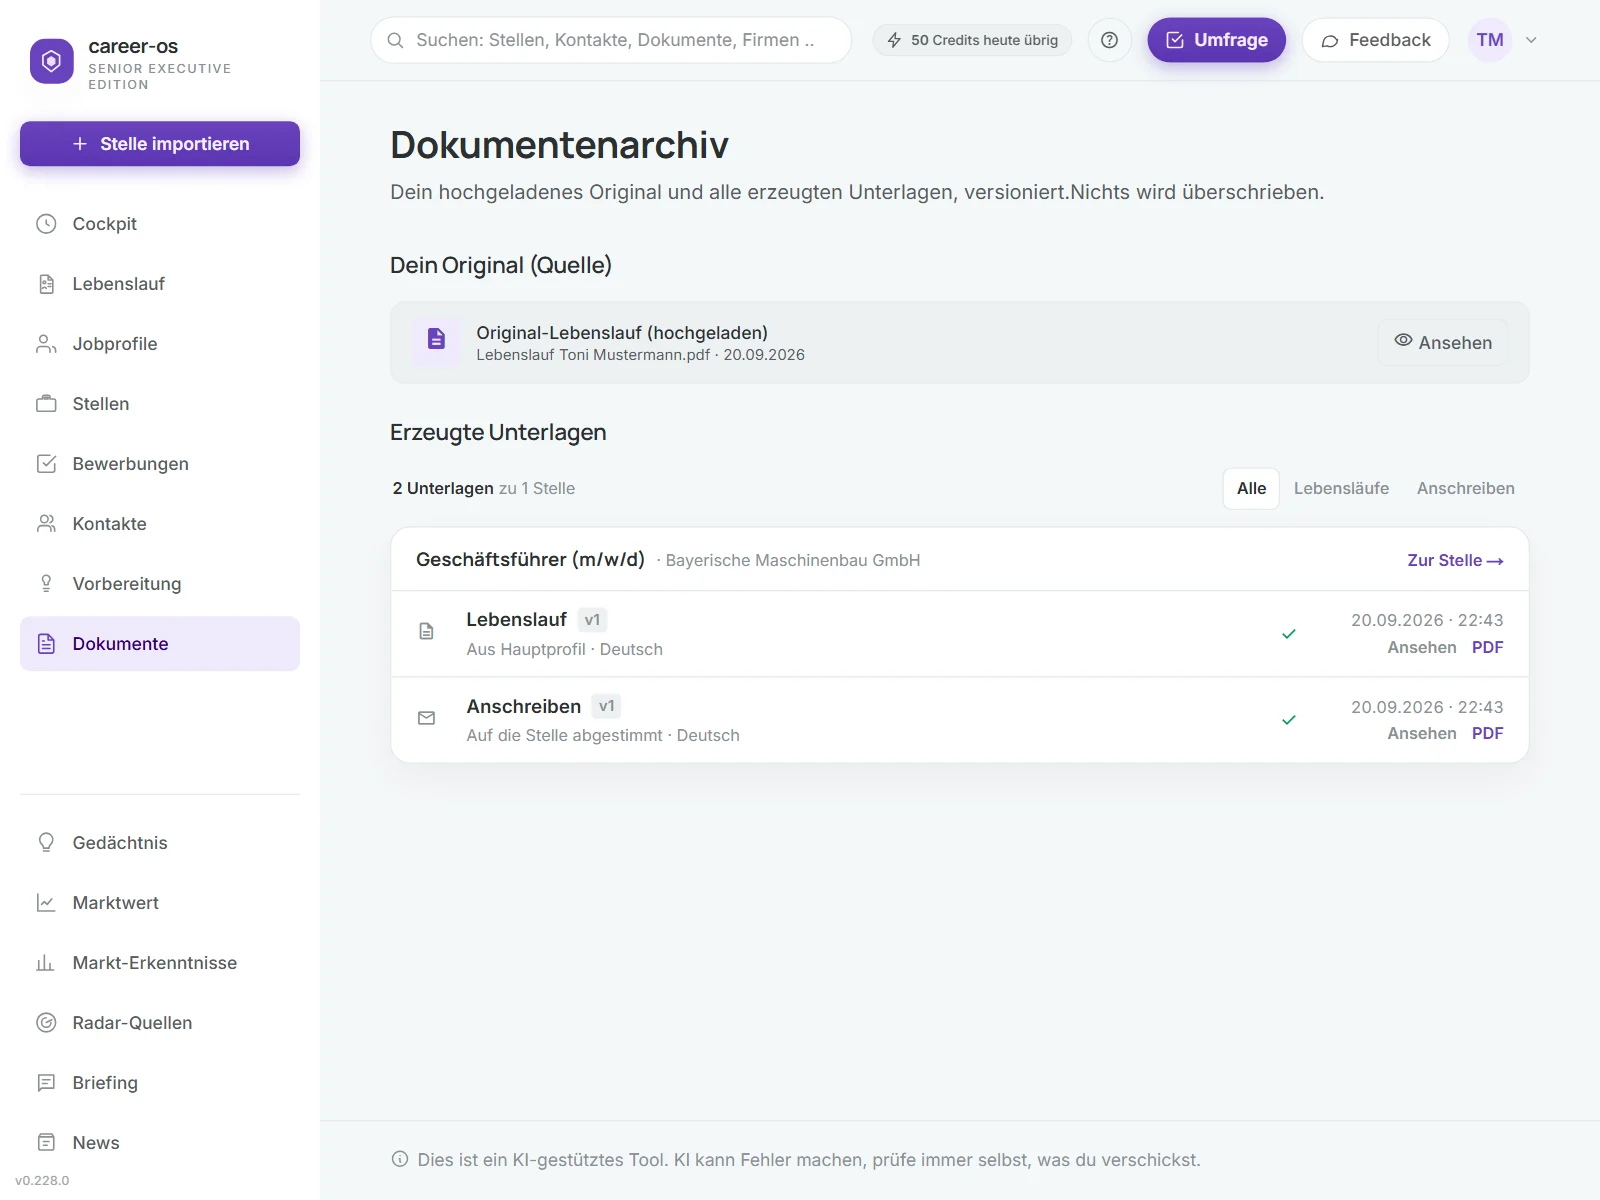Click Ansehen in the Anschreiben v1 row
This screenshot has height=1200, width=1600.
(x=1421, y=733)
